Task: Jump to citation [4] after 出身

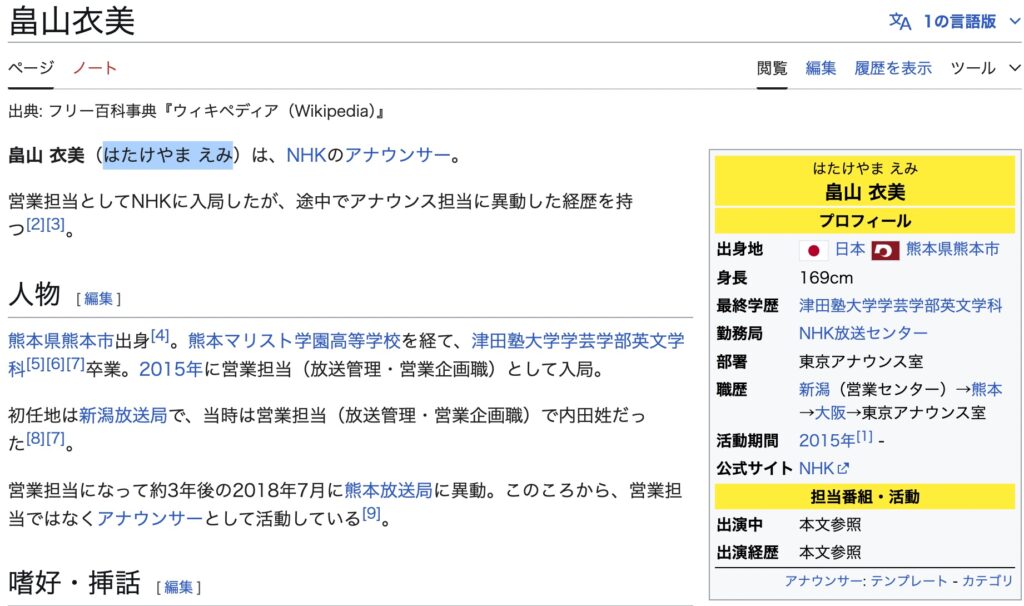Action: tap(160, 336)
